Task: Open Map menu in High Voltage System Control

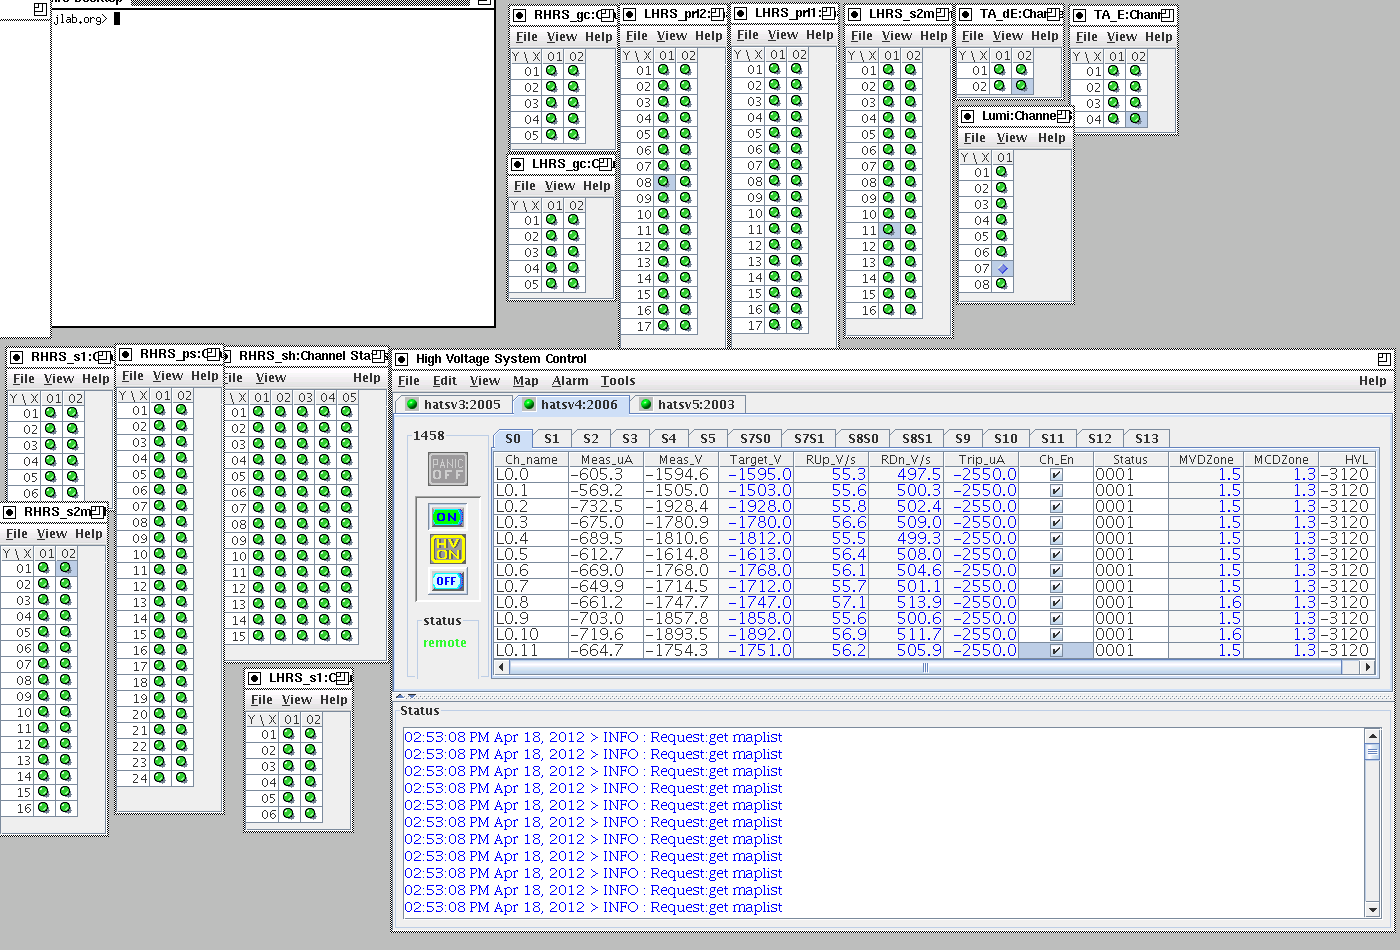Action: coord(526,381)
